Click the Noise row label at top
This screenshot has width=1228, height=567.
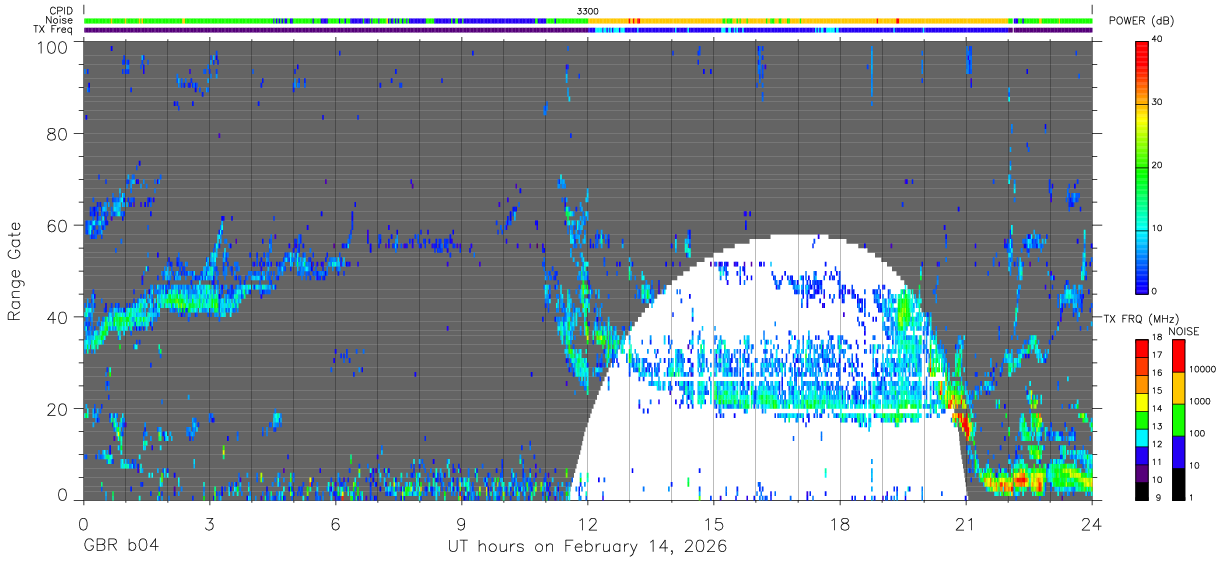[60, 20]
